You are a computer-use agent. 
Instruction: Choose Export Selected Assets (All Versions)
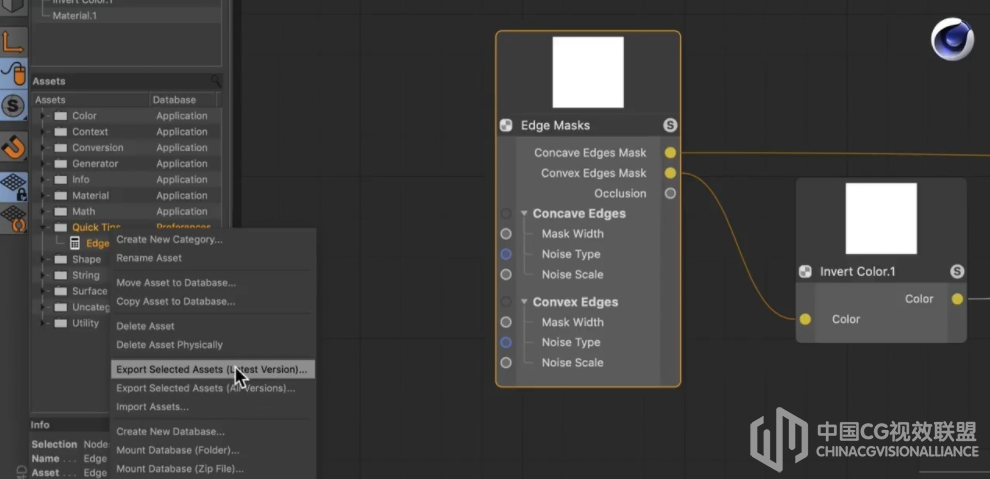point(213,388)
